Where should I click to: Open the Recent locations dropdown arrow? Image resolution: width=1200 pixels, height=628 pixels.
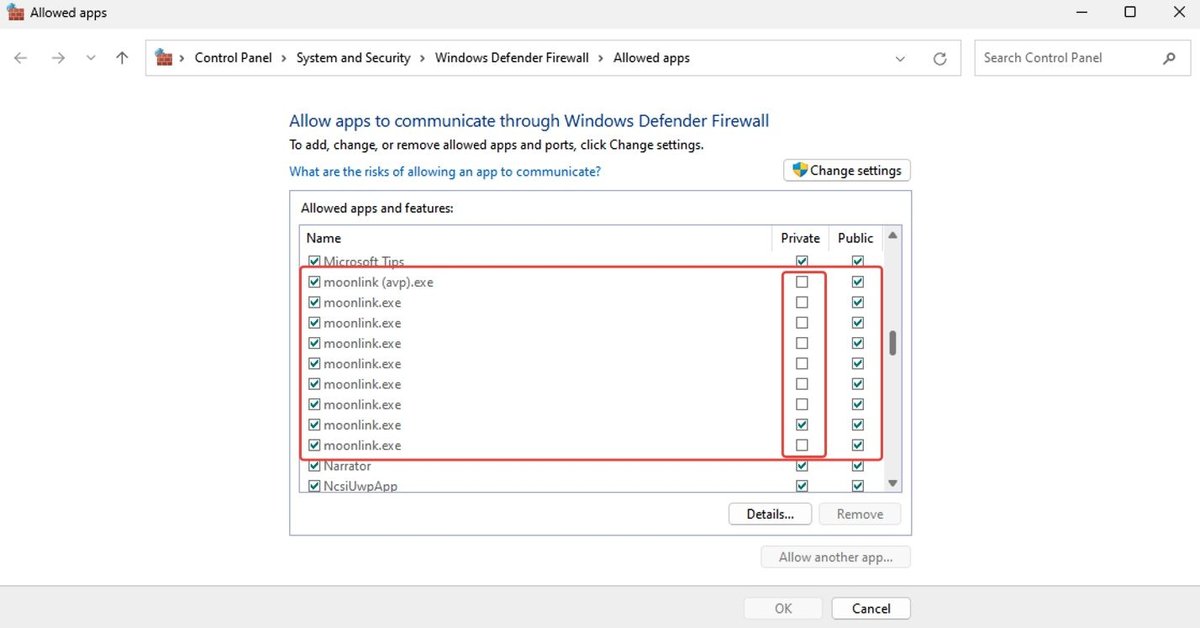tap(91, 58)
